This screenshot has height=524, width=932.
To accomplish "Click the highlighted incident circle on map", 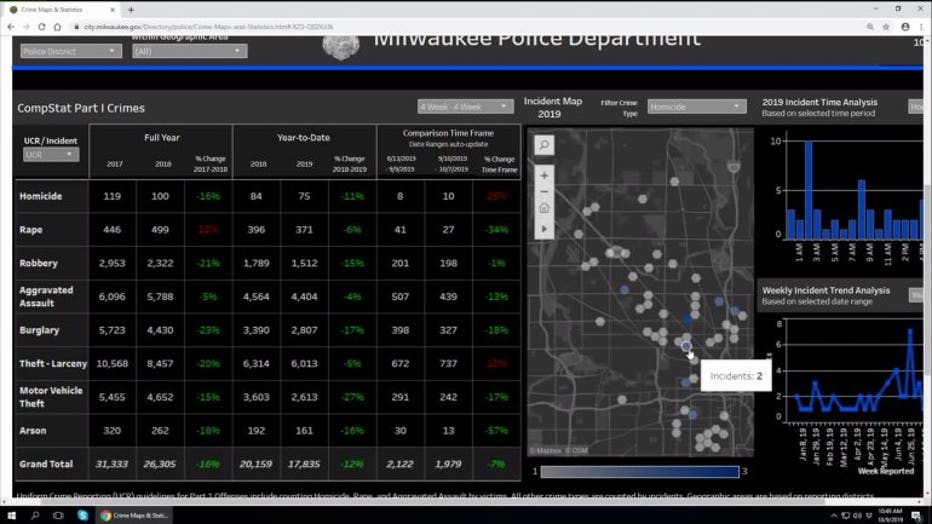I will (x=686, y=345).
